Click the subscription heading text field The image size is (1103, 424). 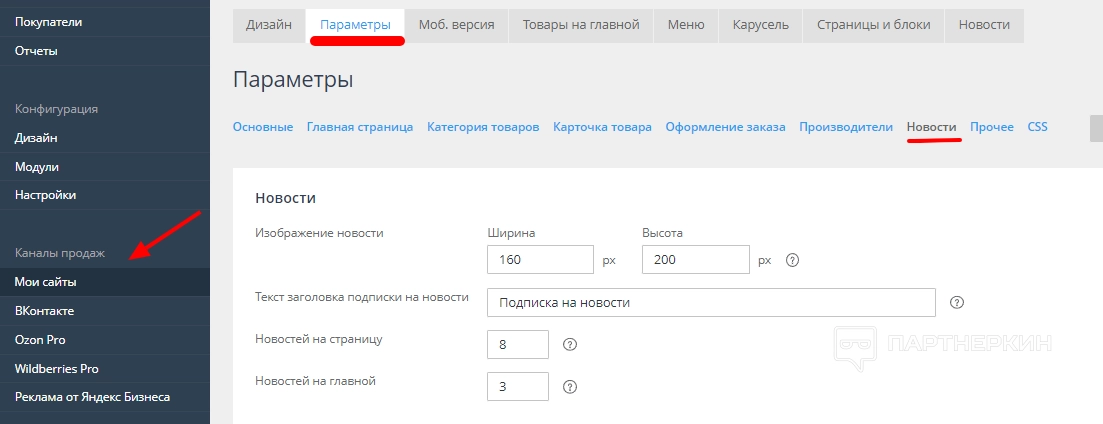[710, 302]
